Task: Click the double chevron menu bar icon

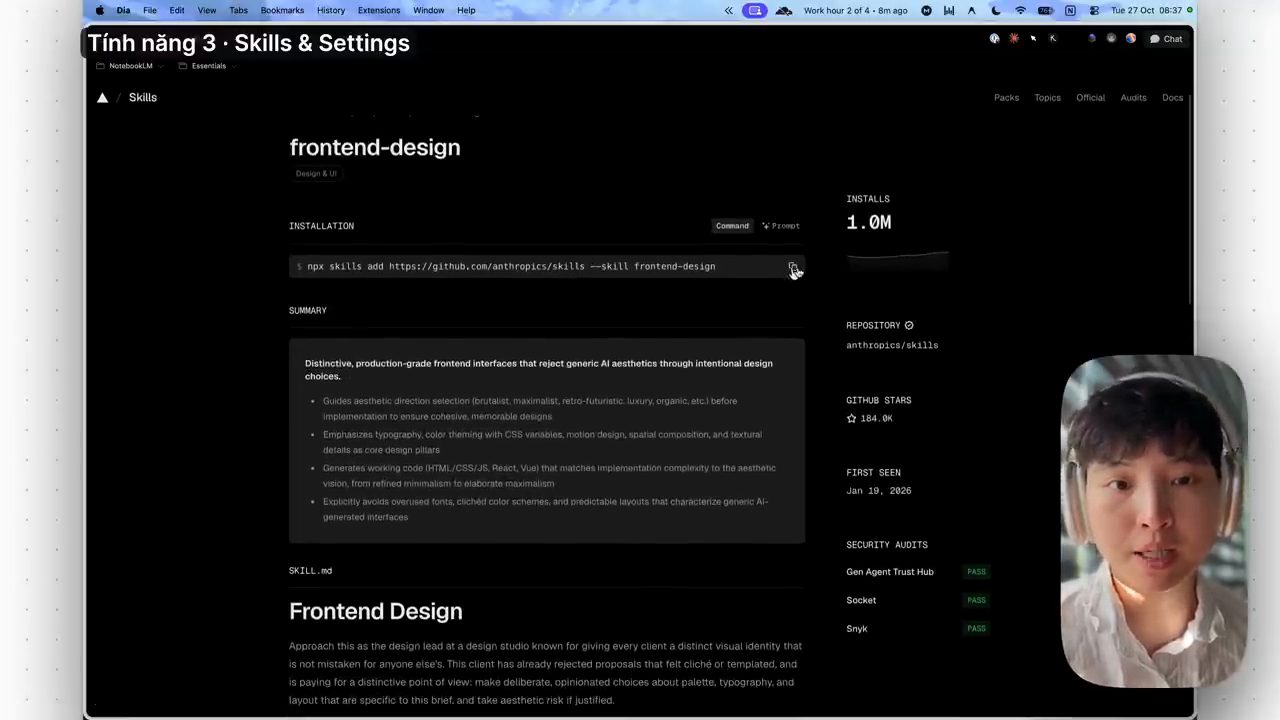Action: [729, 10]
